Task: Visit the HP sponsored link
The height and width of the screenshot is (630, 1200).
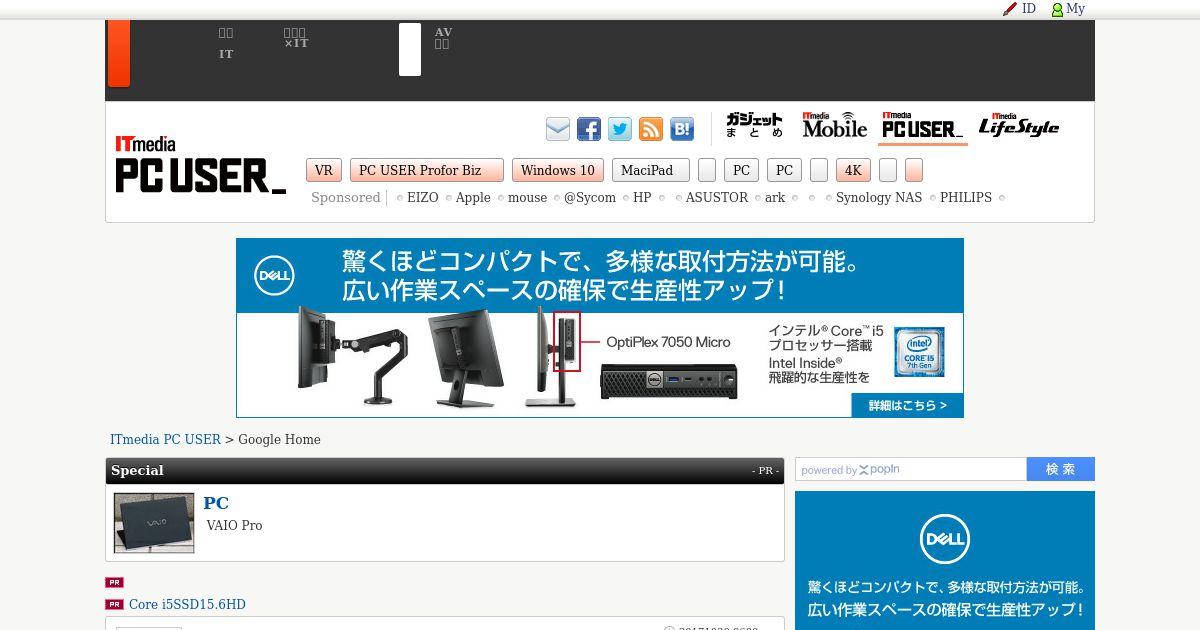Action: pyautogui.click(x=642, y=198)
